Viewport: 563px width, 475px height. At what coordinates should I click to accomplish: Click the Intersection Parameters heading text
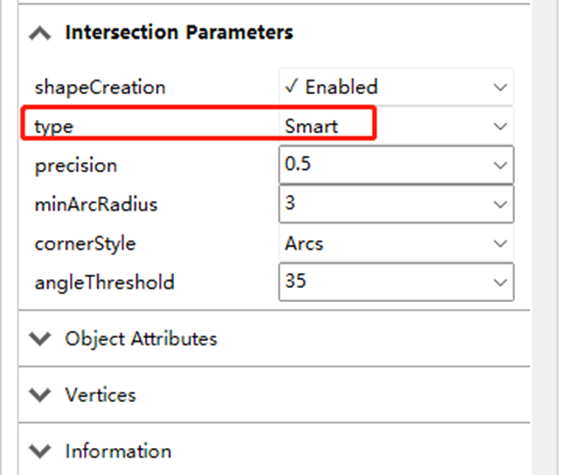179,32
